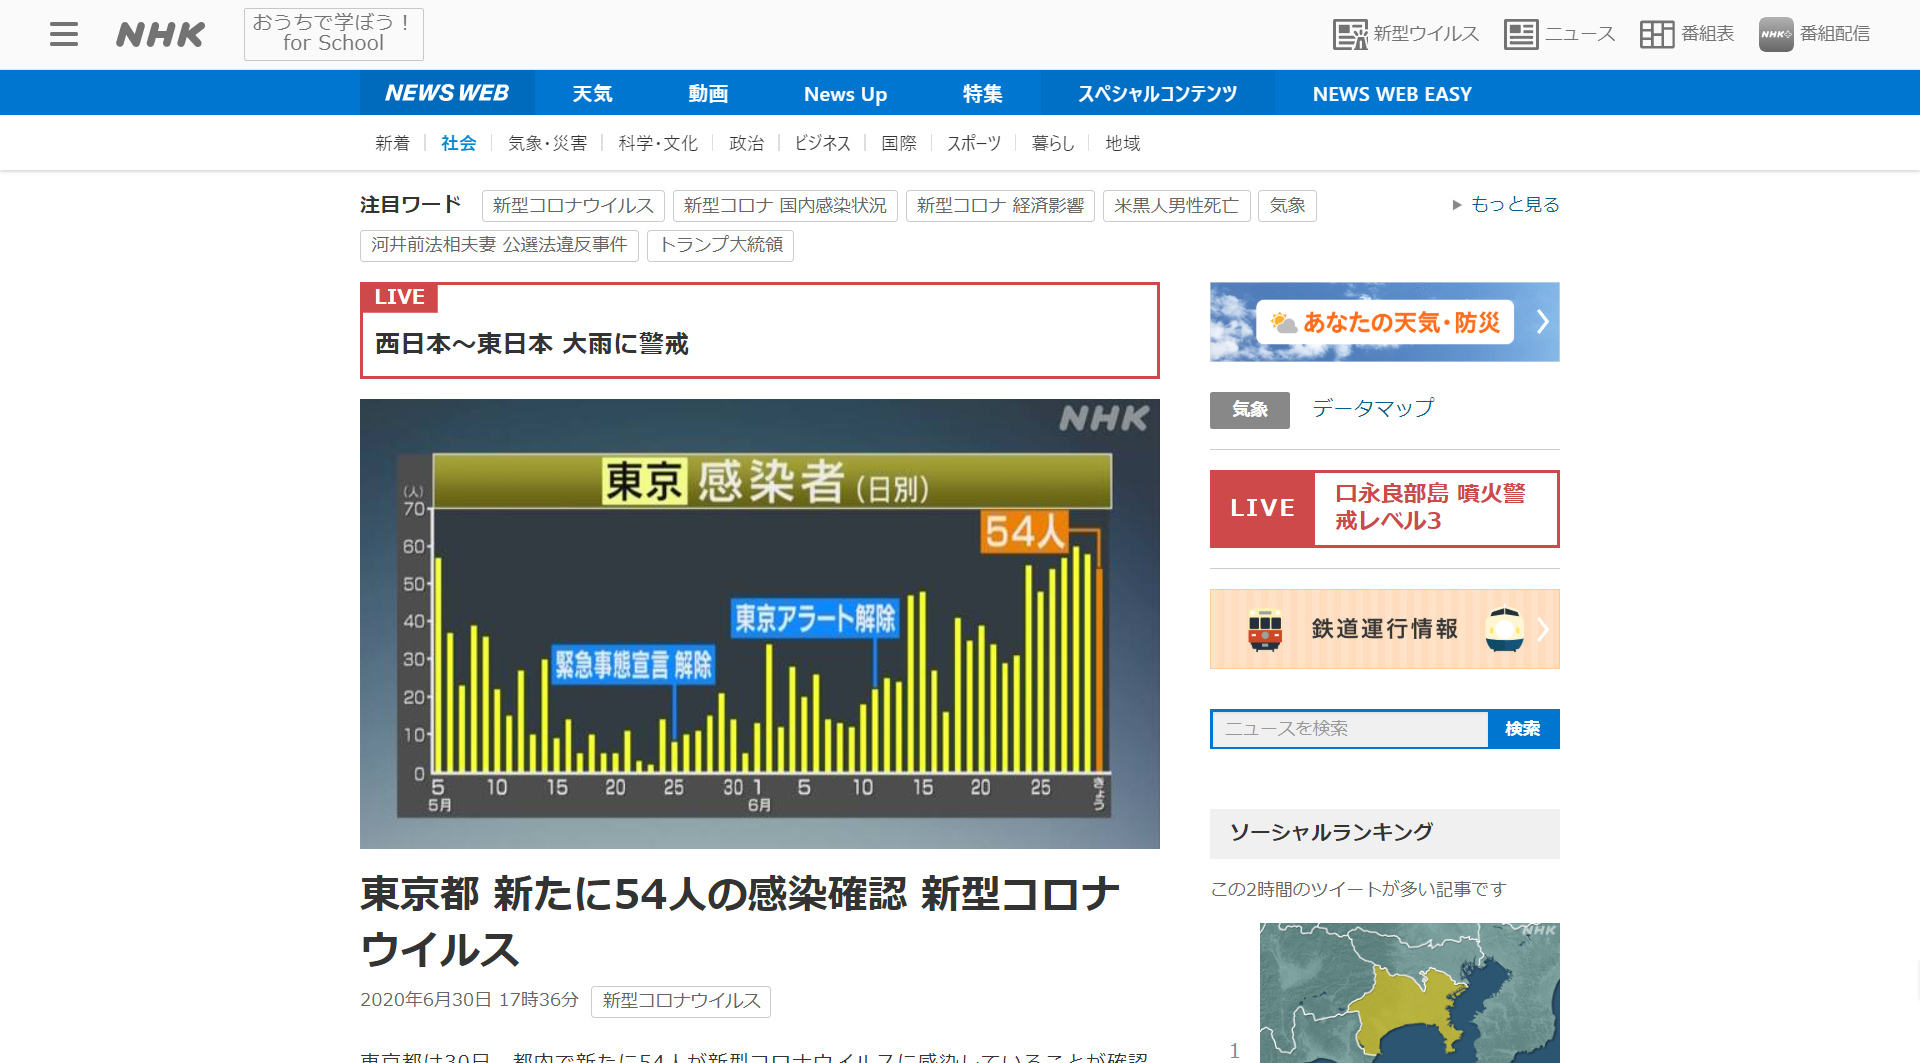Click the arrow on あなたの天気・防災 banner
This screenshot has height=1063, width=1920.
(x=1542, y=322)
